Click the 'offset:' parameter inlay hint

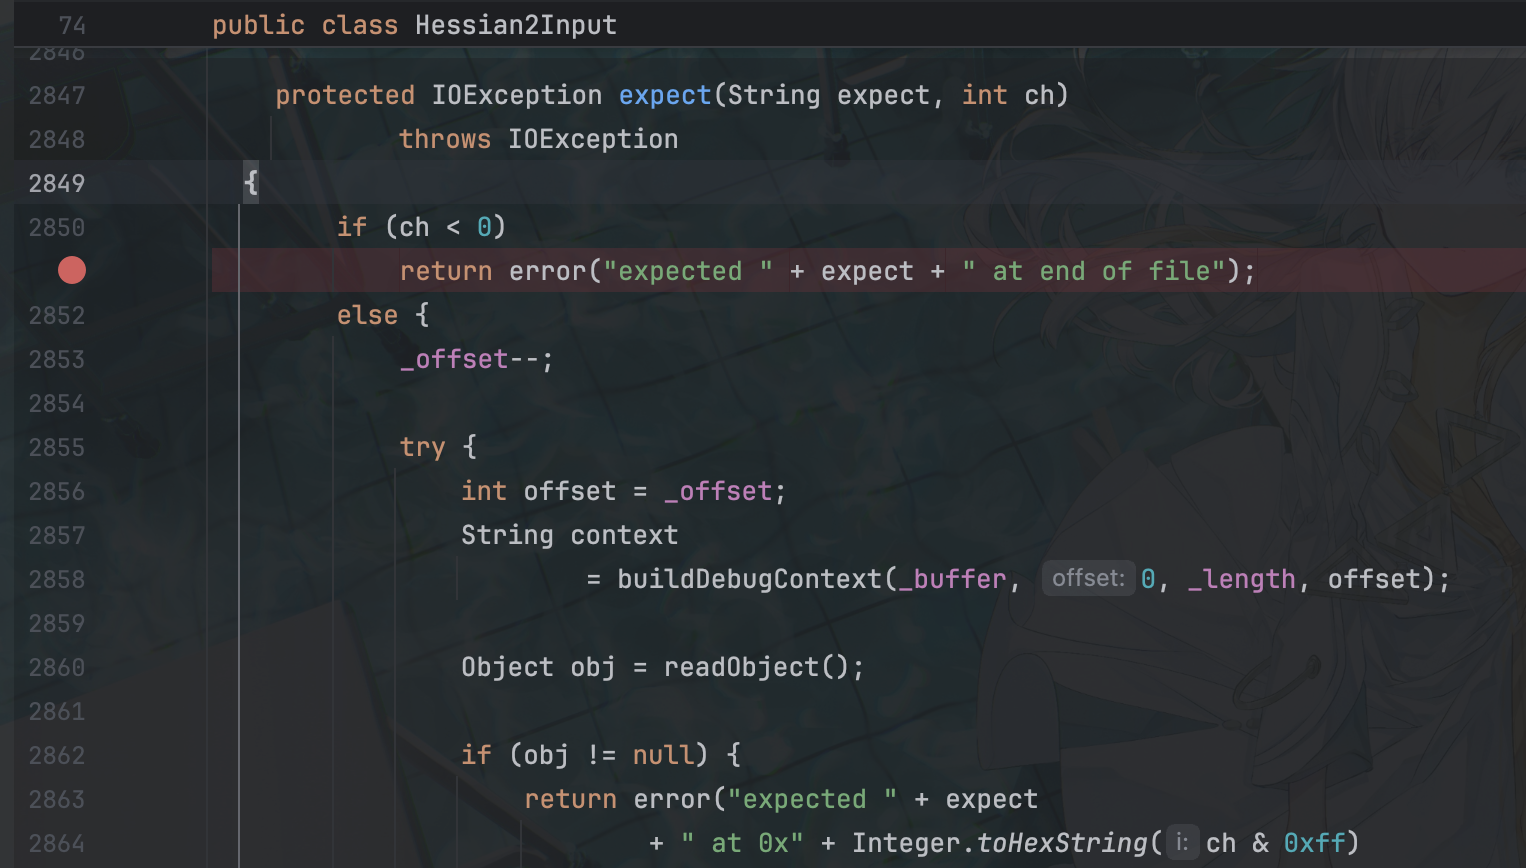click(1088, 578)
